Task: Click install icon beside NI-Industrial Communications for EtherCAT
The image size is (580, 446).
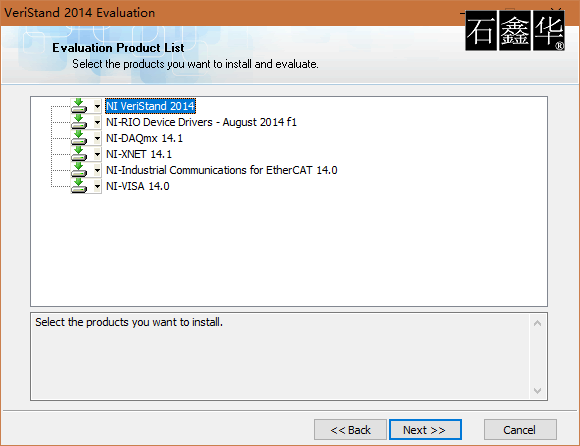Action: [79, 170]
